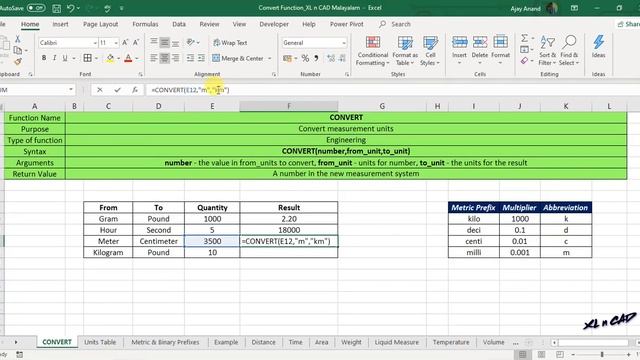Click the Delete cells icon
The width and height of the screenshot is (640, 360).
(480, 42)
